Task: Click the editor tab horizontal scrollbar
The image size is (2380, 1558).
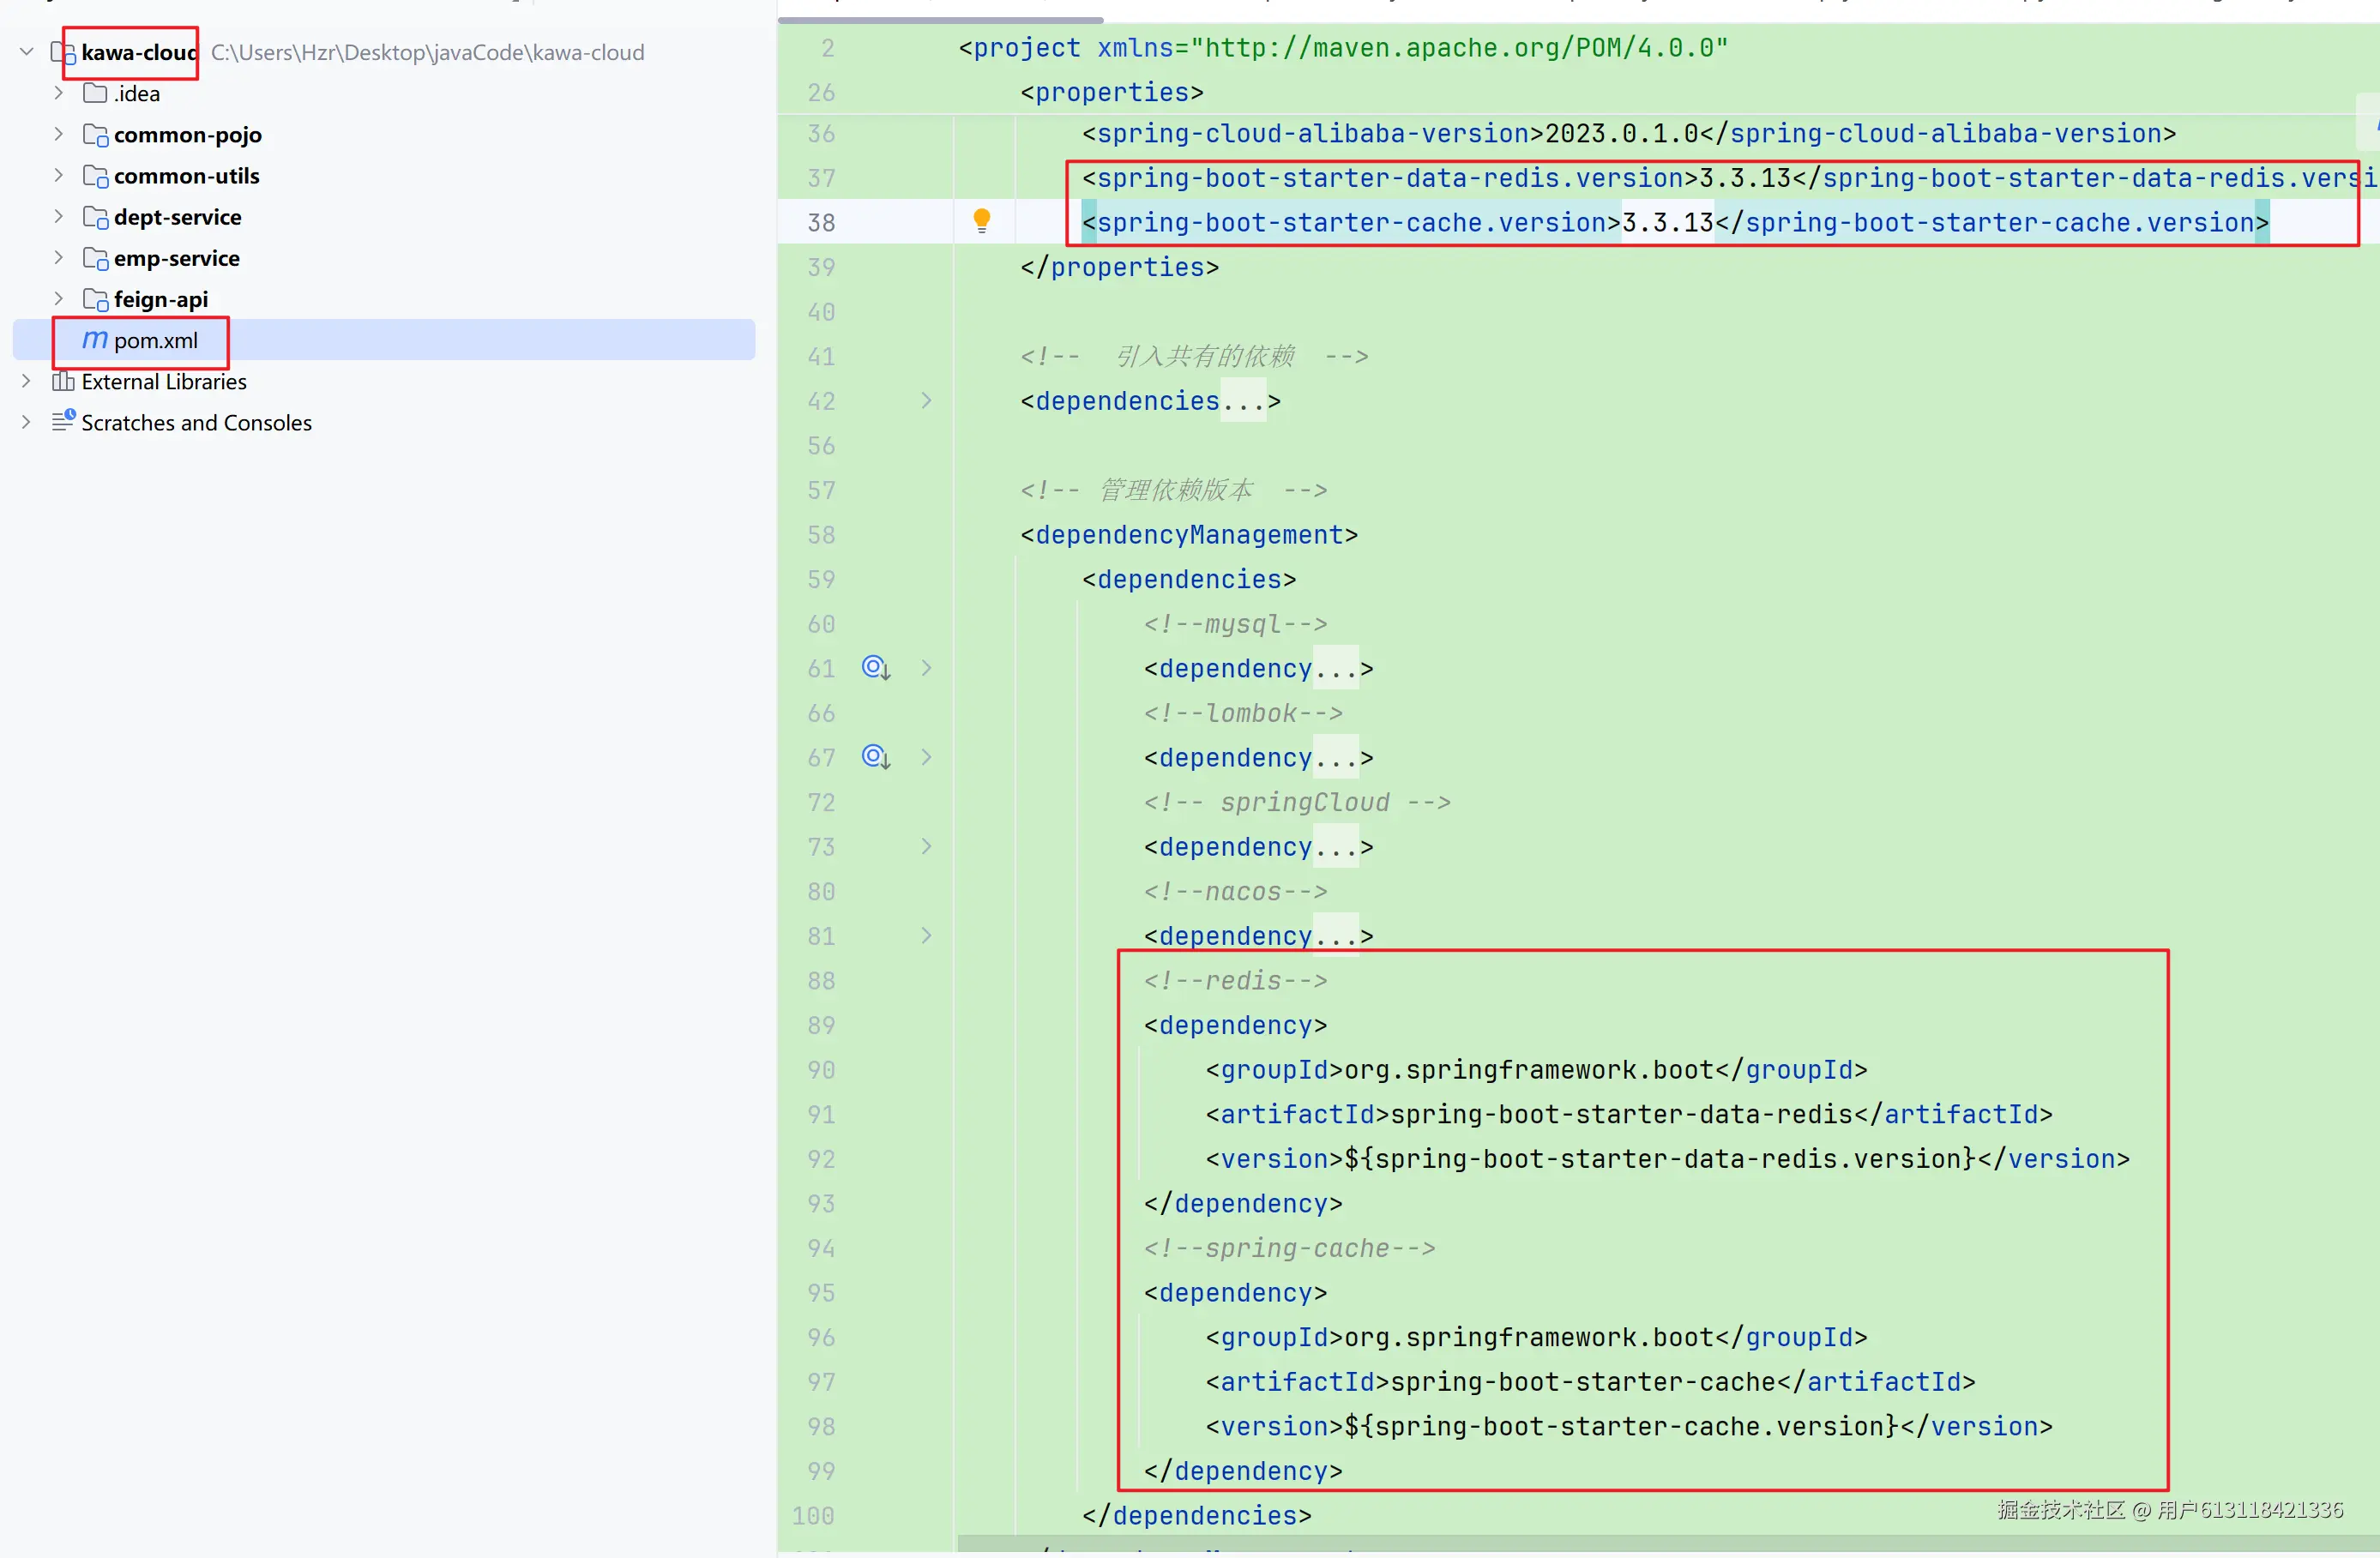Action: coord(940,19)
